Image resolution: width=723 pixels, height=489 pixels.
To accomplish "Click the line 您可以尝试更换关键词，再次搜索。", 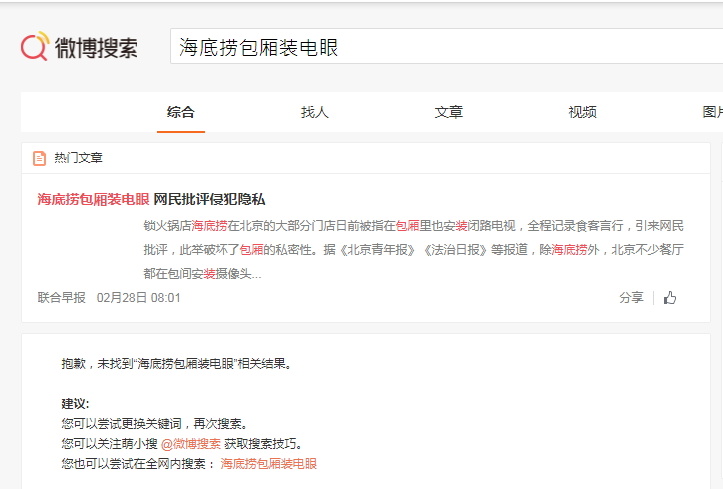I will click(x=155, y=424).
